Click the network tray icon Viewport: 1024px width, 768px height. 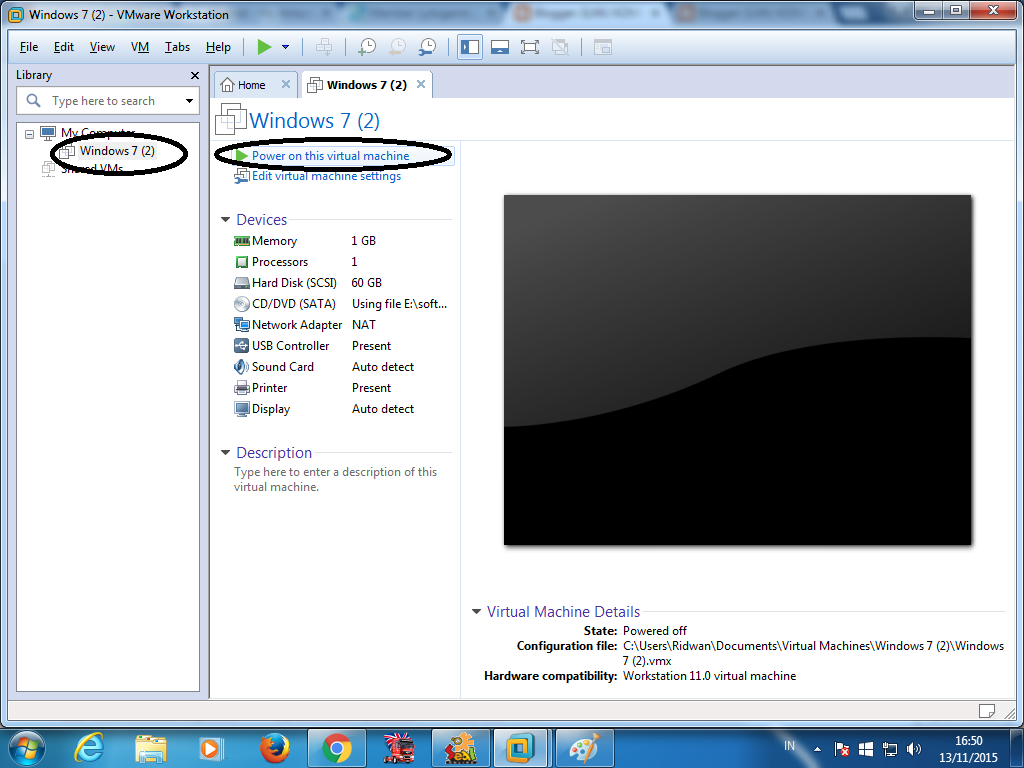tap(889, 749)
